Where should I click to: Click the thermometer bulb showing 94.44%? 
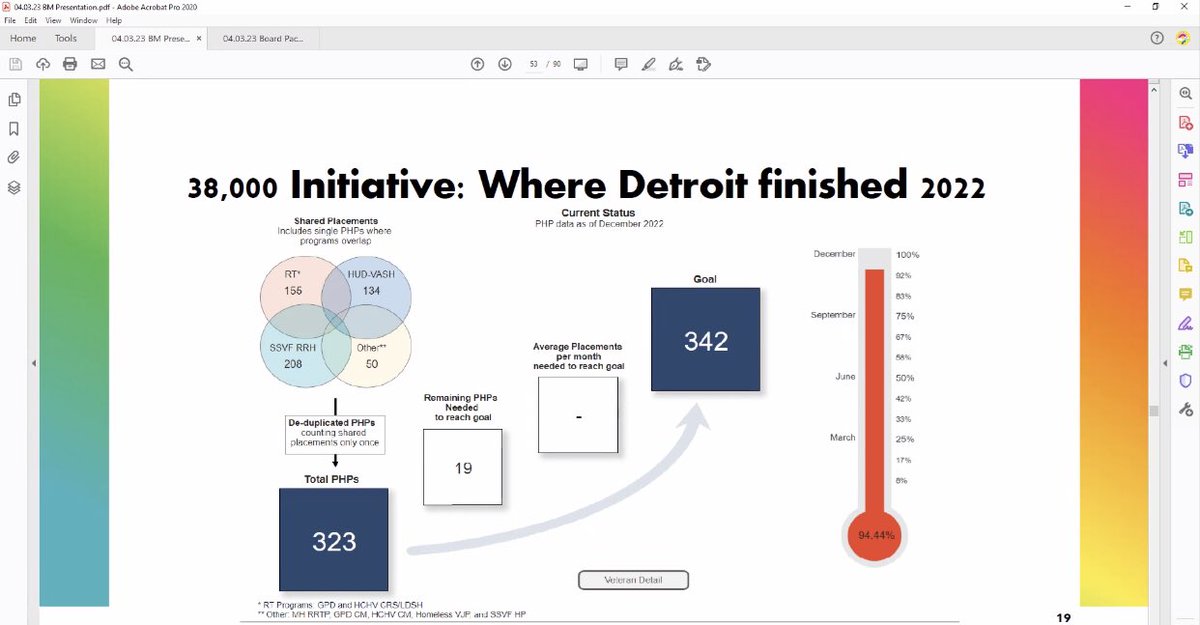(876, 535)
